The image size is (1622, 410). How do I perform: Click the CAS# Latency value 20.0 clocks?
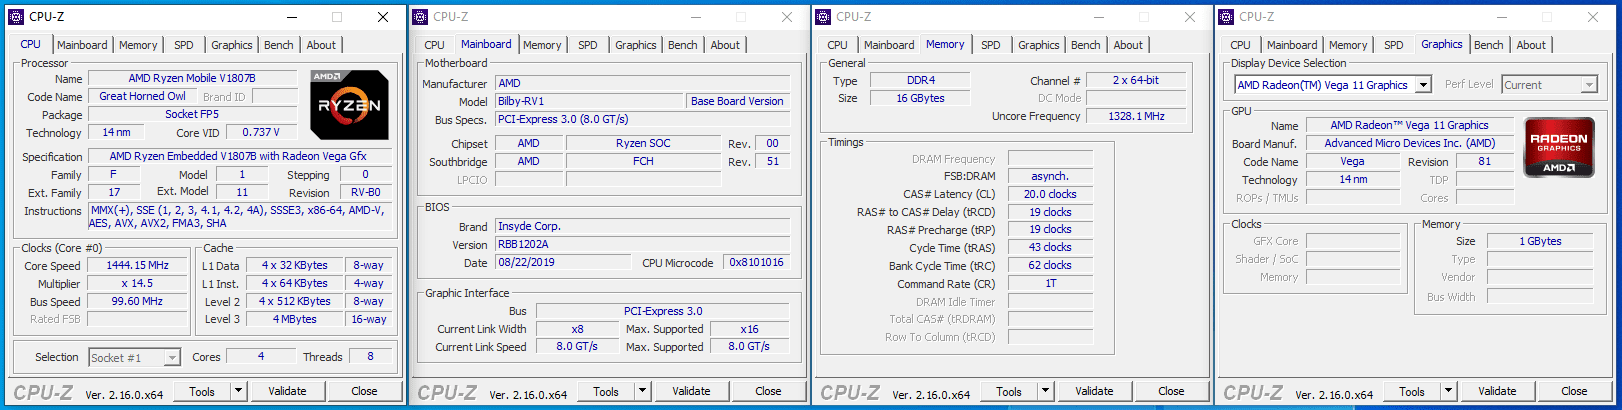1050,194
